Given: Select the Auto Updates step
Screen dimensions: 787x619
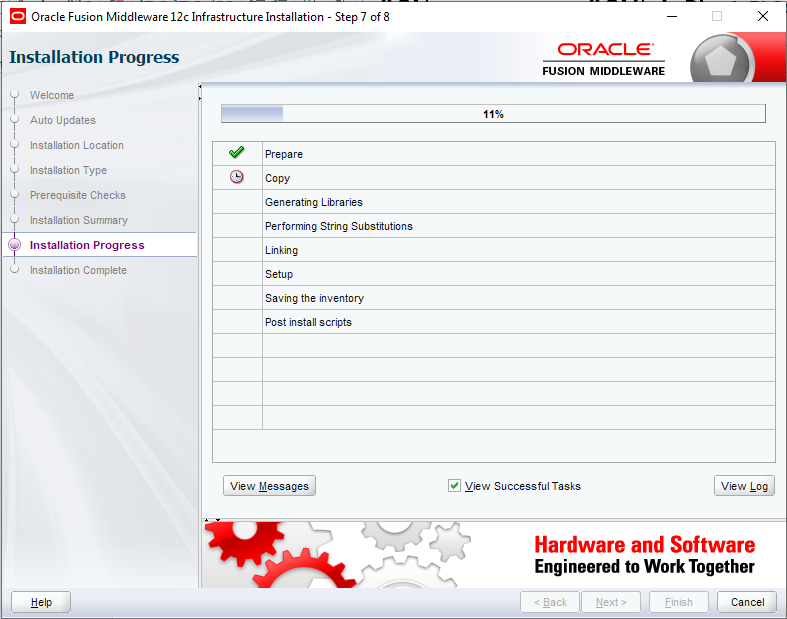Looking at the screenshot, I should click(x=63, y=120).
